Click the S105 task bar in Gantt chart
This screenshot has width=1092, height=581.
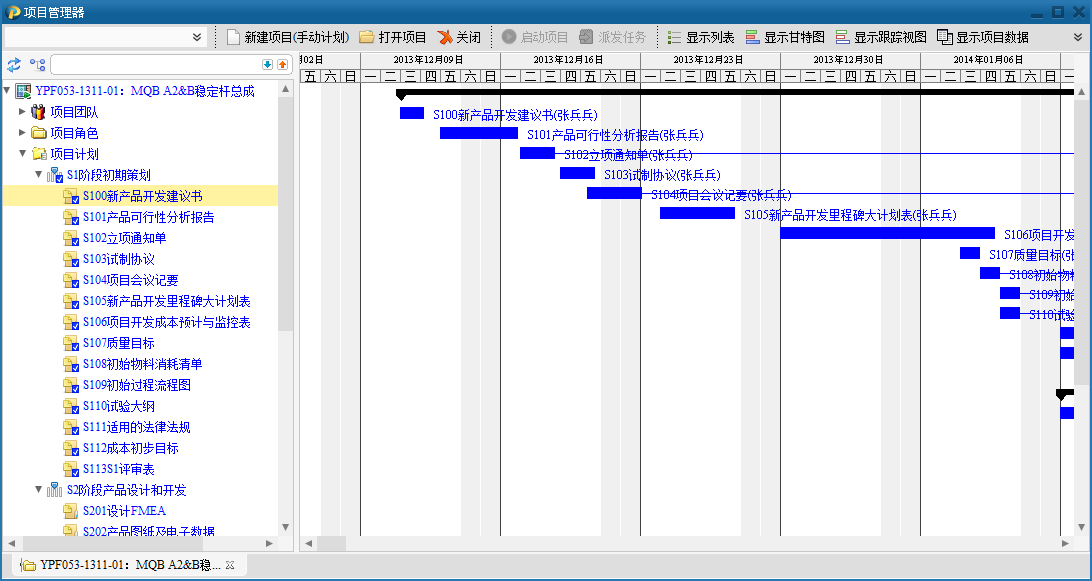[x=697, y=213]
